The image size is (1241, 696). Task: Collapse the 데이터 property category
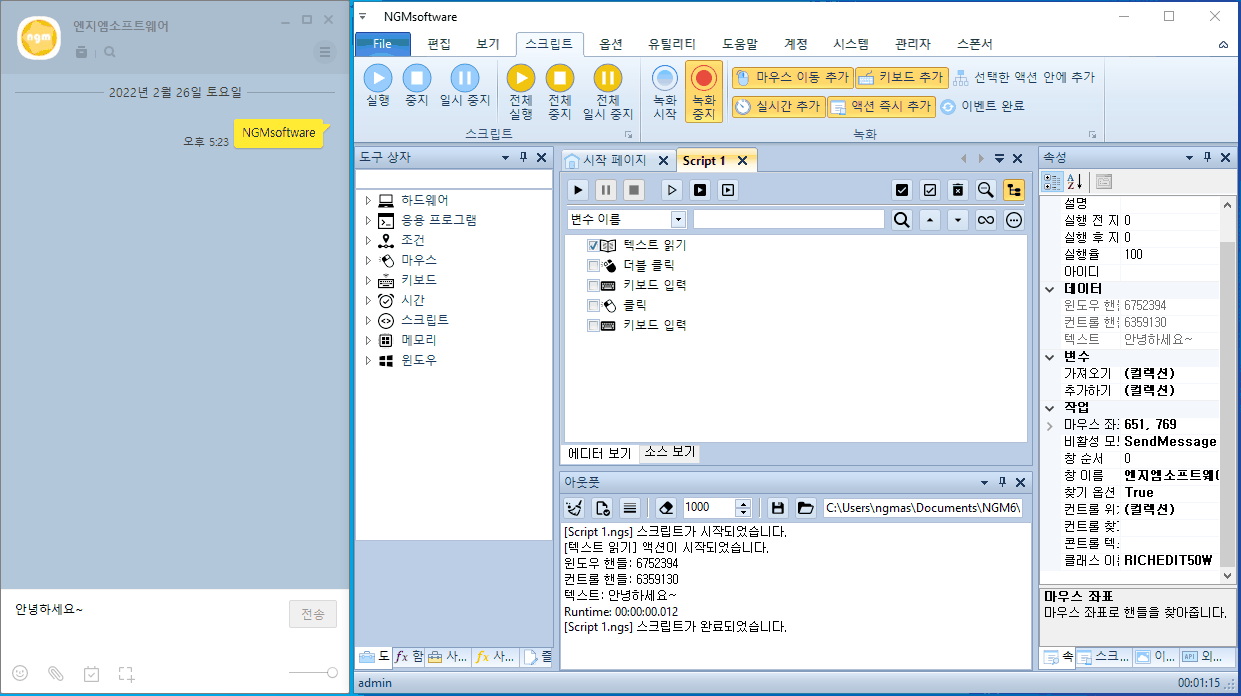coord(1050,288)
